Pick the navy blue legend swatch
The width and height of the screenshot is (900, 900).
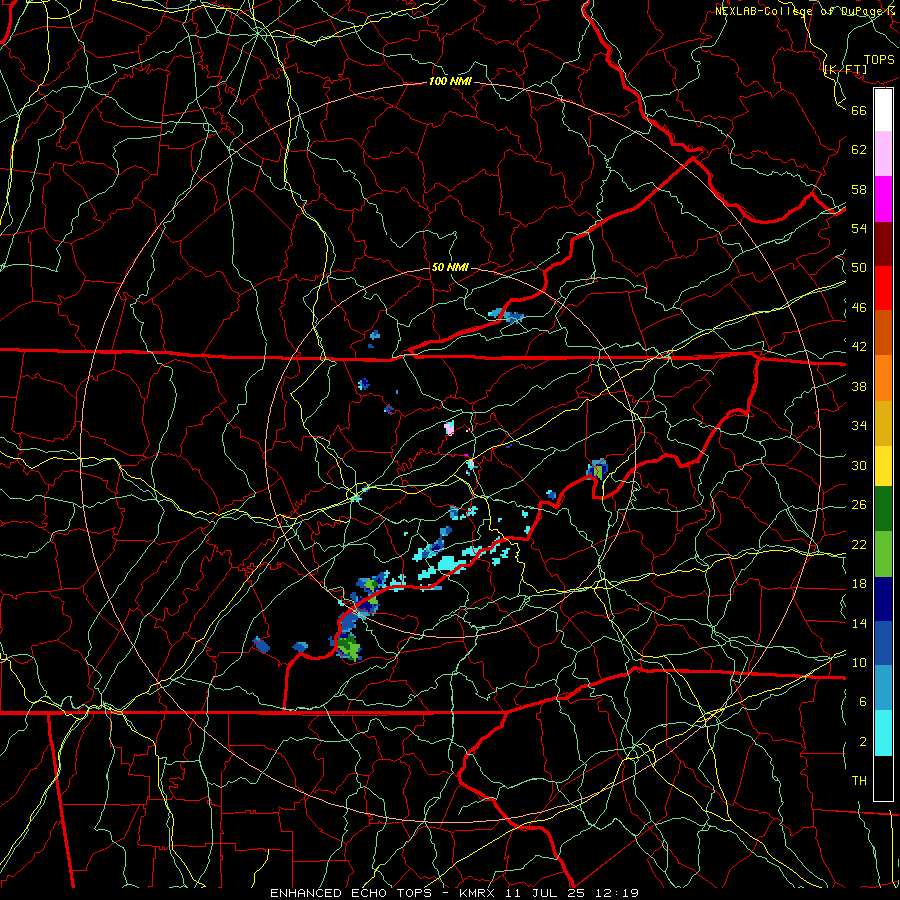(x=883, y=599)
